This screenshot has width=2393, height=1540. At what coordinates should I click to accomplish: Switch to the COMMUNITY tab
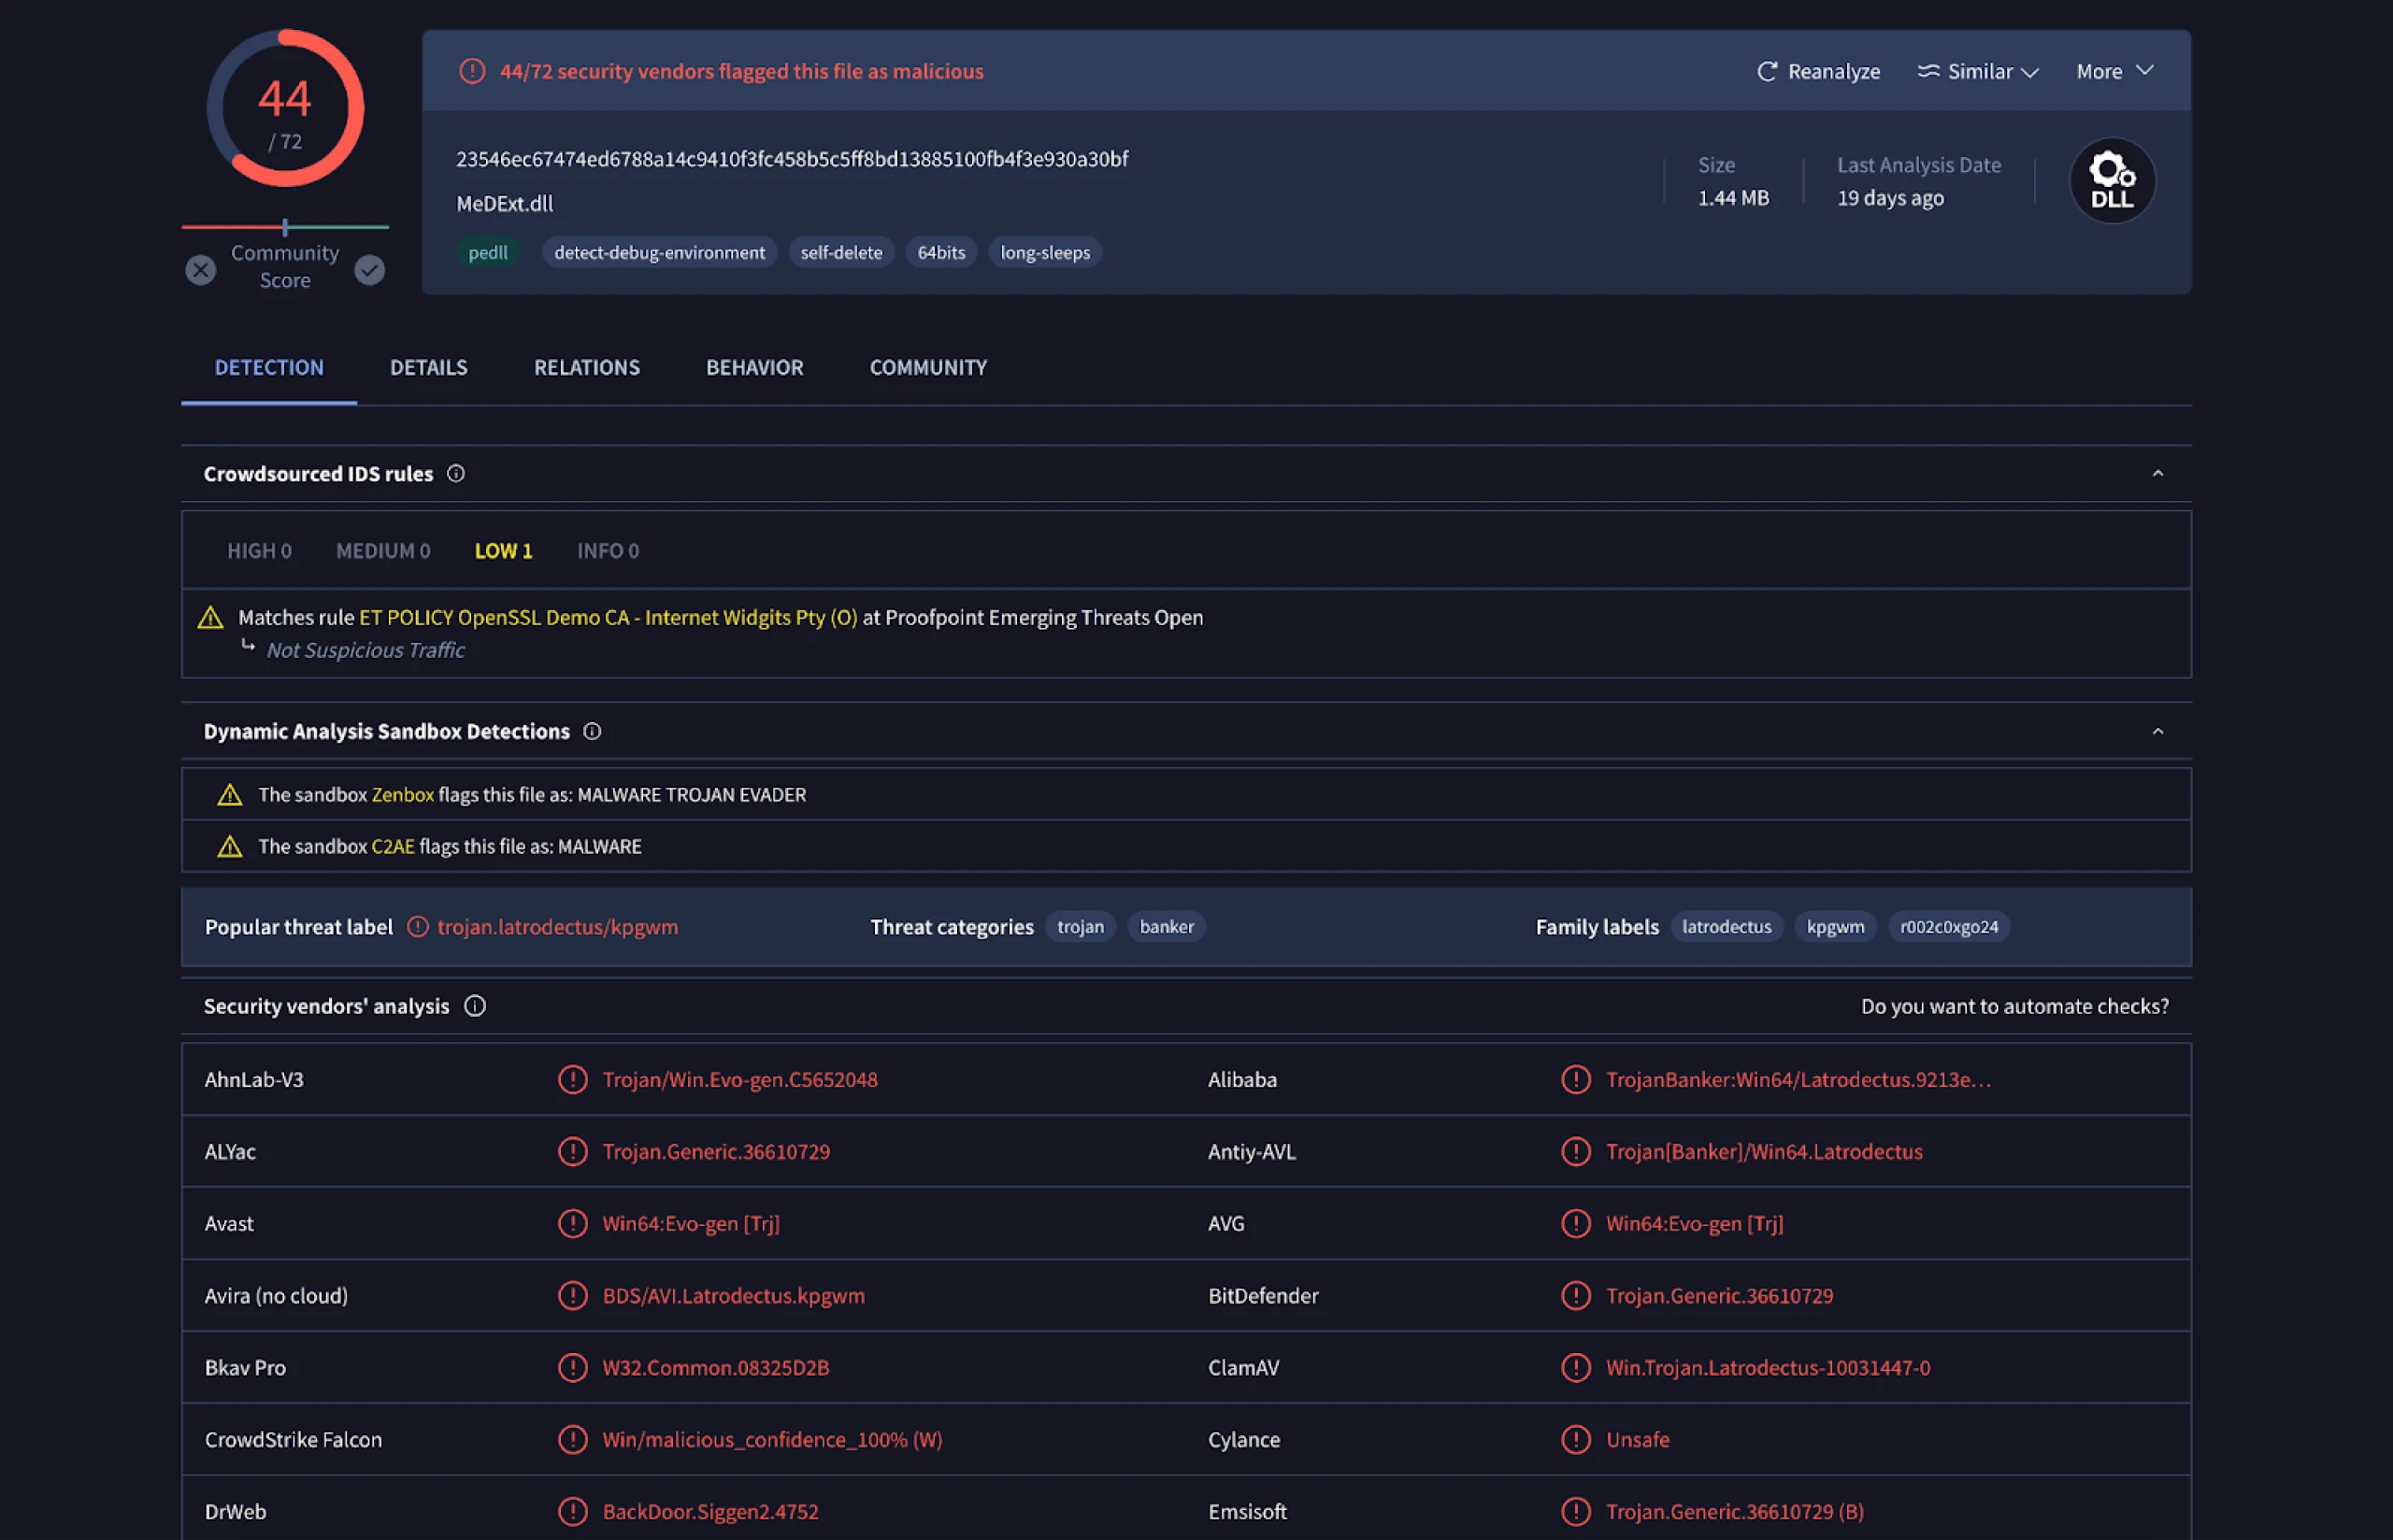[928, 368]
